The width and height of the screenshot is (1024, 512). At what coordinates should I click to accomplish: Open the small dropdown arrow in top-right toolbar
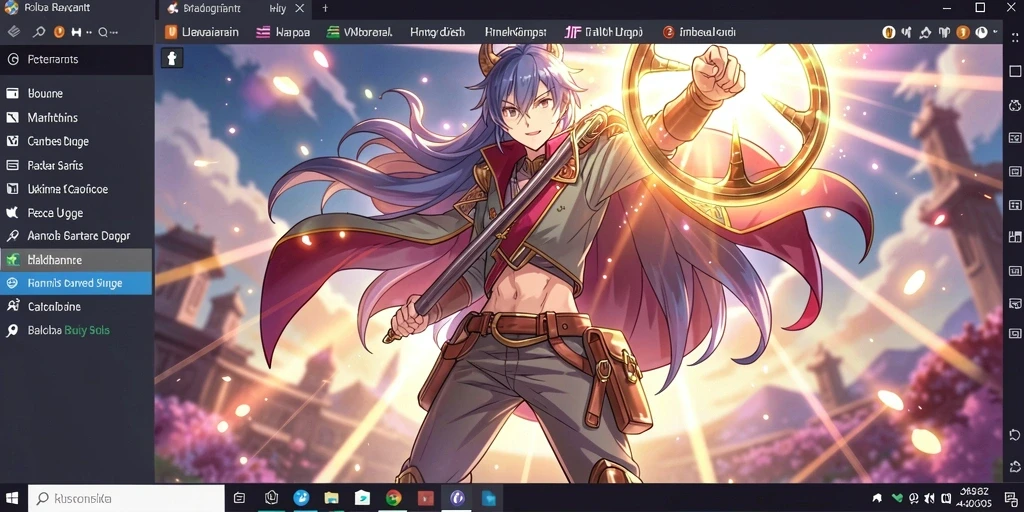(x=995, y=31)
